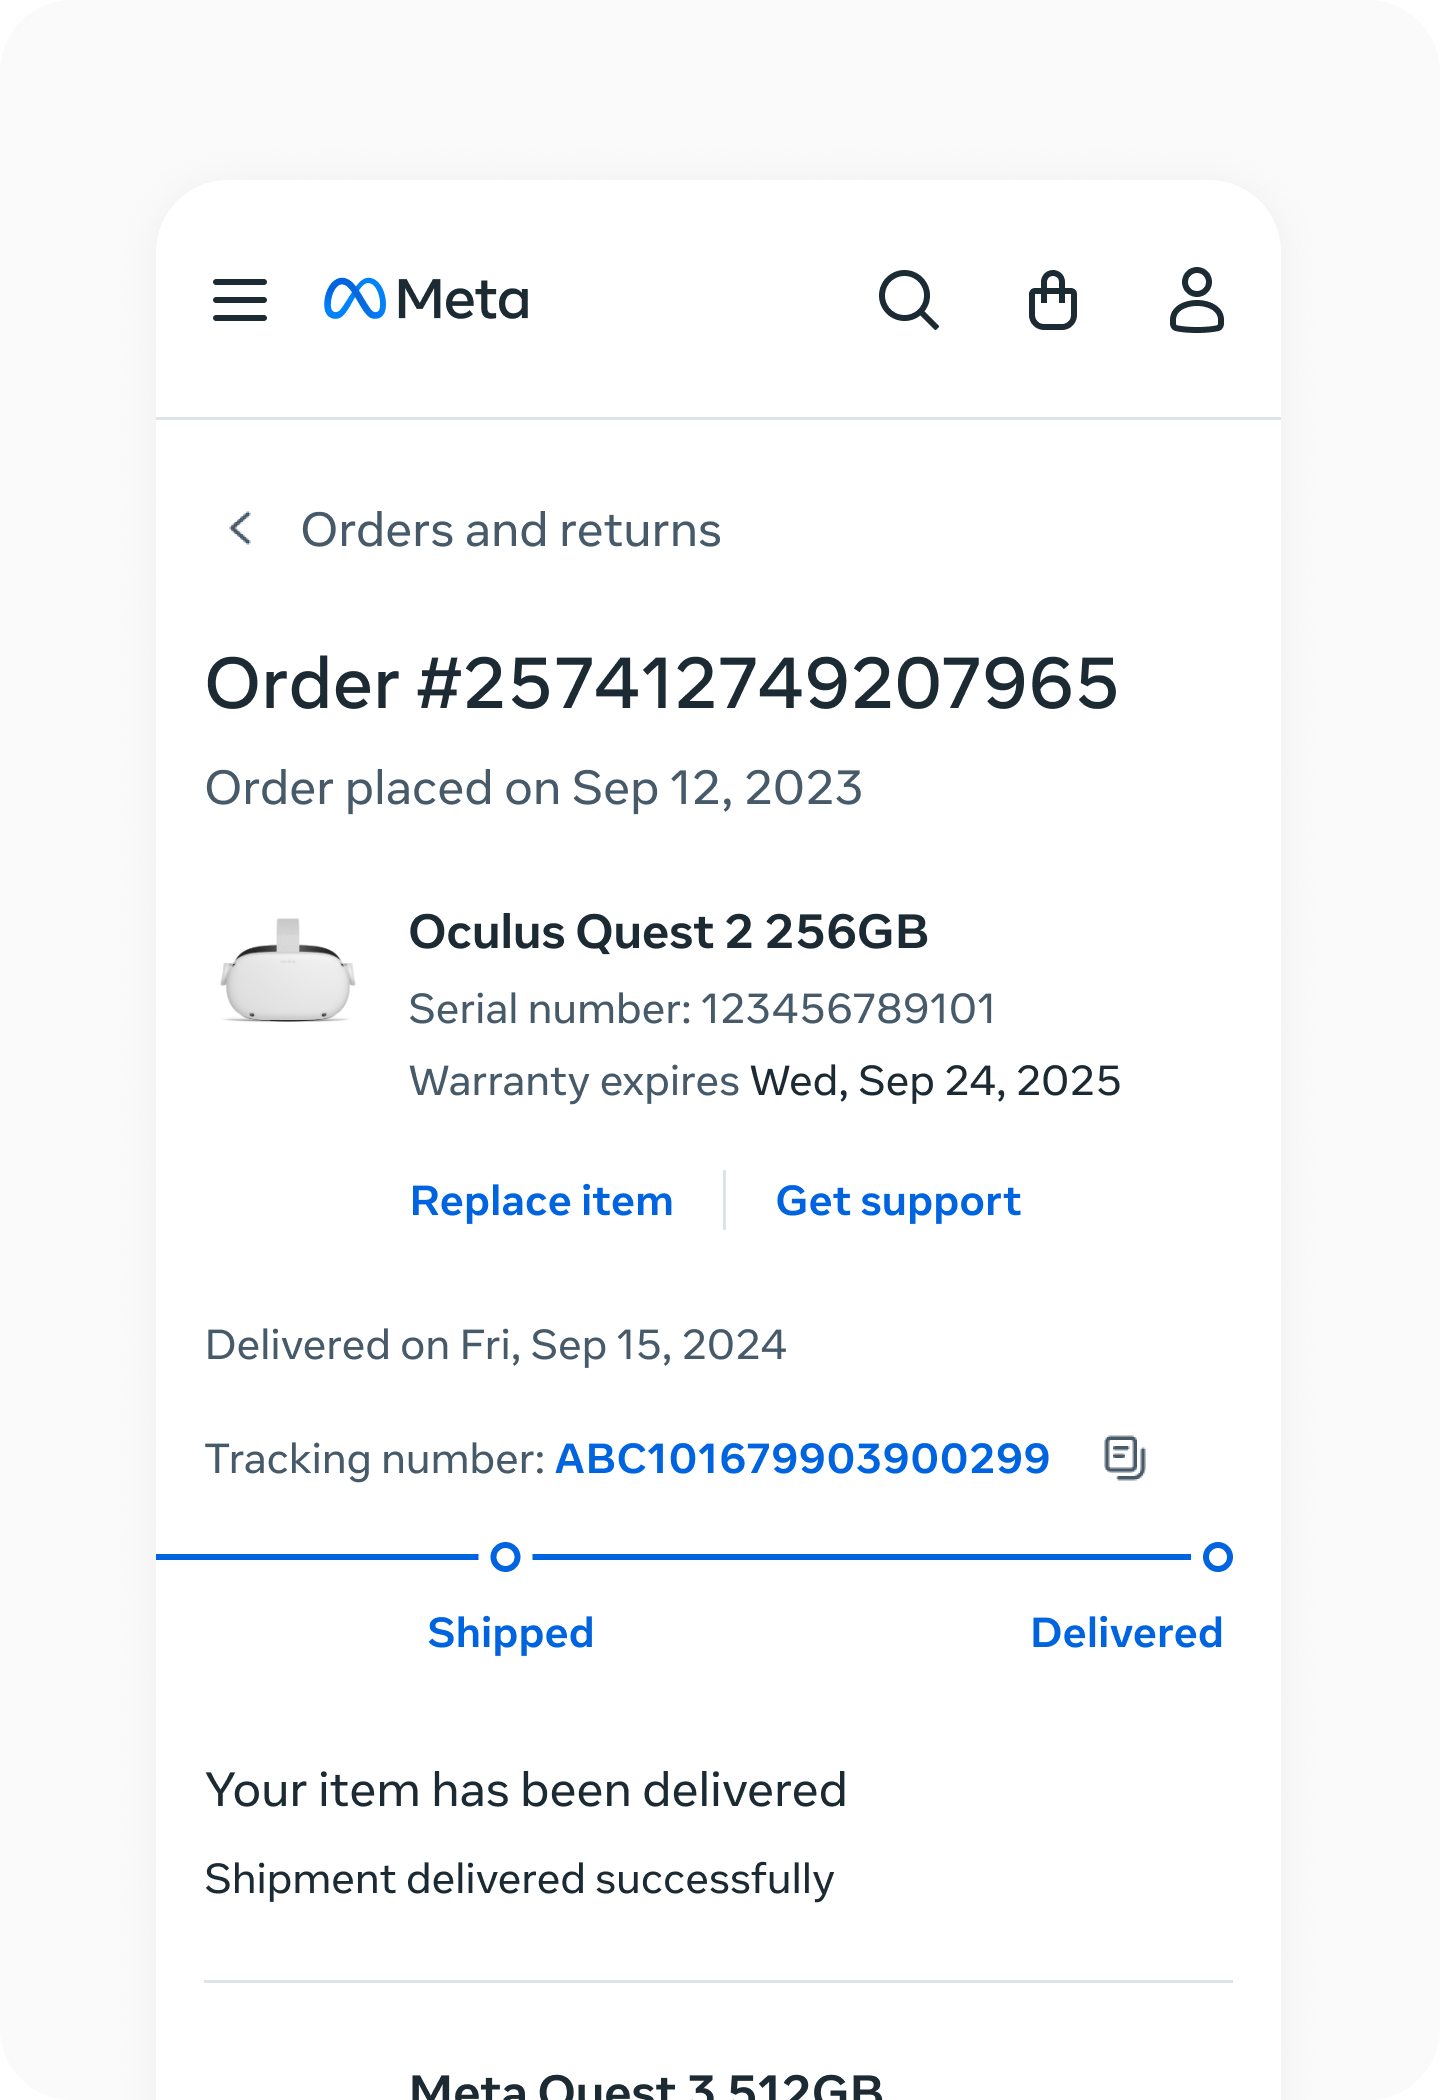Open the user profile icon
1440x2100 pixels.
(x=1196, y=300)
